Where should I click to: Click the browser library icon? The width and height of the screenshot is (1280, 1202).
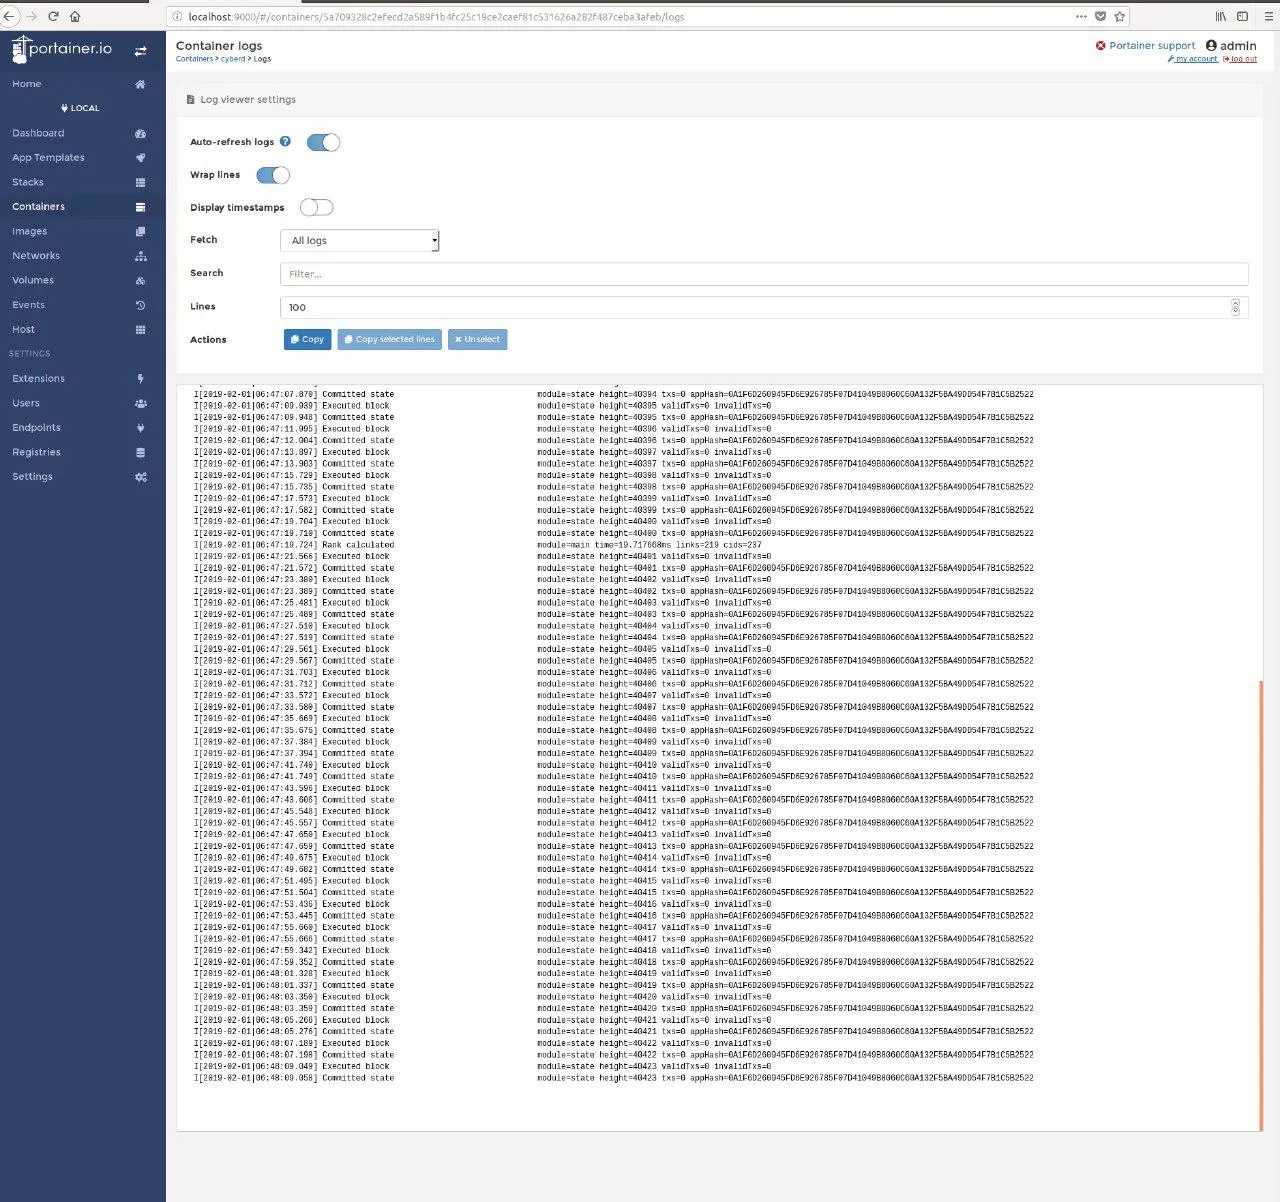pyautogui.click(x=1220, y=16)
